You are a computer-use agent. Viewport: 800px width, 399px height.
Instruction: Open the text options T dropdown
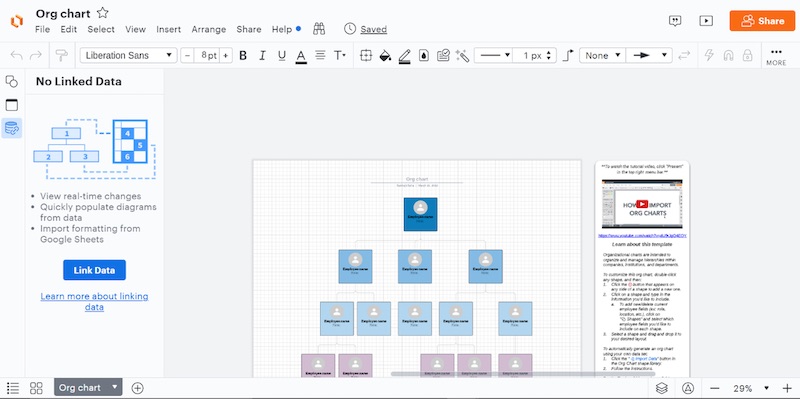(x=340, y=55)
